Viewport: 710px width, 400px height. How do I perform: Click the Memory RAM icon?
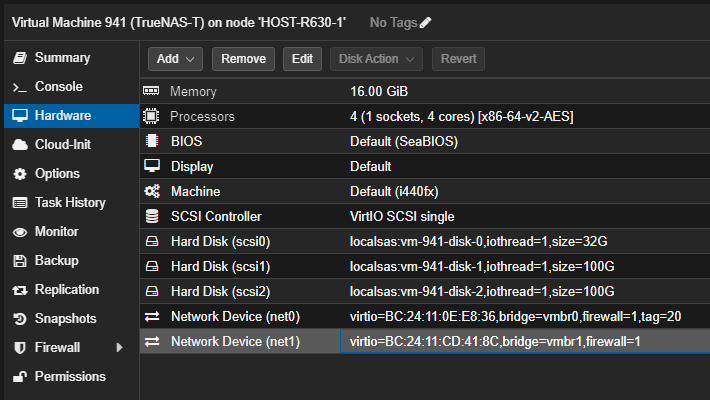151,91
